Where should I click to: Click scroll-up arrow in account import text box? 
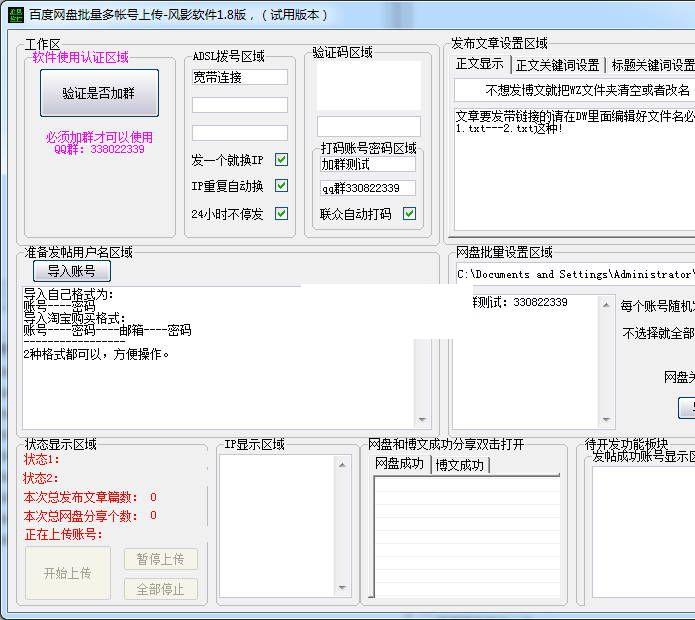point(421,295)
